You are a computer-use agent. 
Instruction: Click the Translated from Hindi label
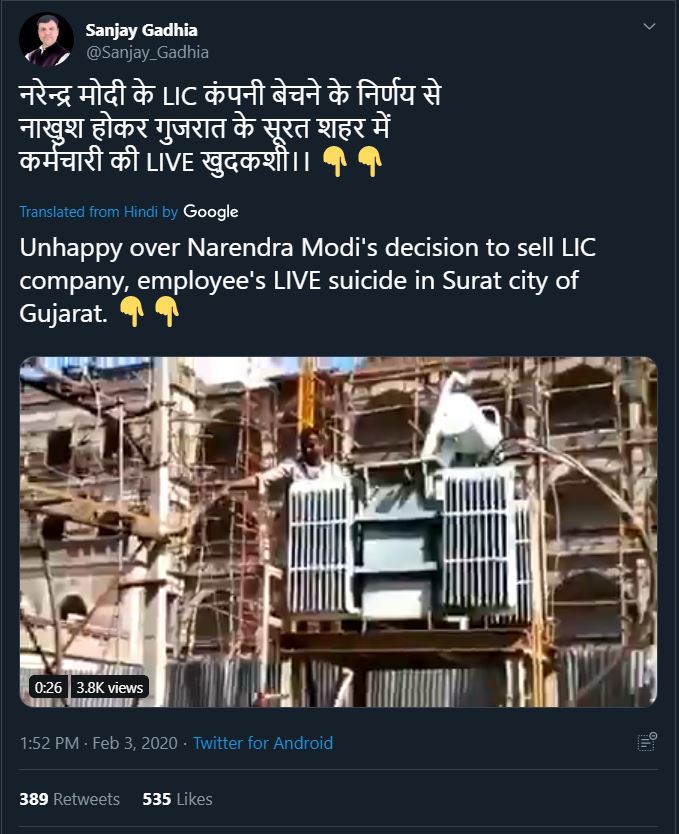click(98, 212)
